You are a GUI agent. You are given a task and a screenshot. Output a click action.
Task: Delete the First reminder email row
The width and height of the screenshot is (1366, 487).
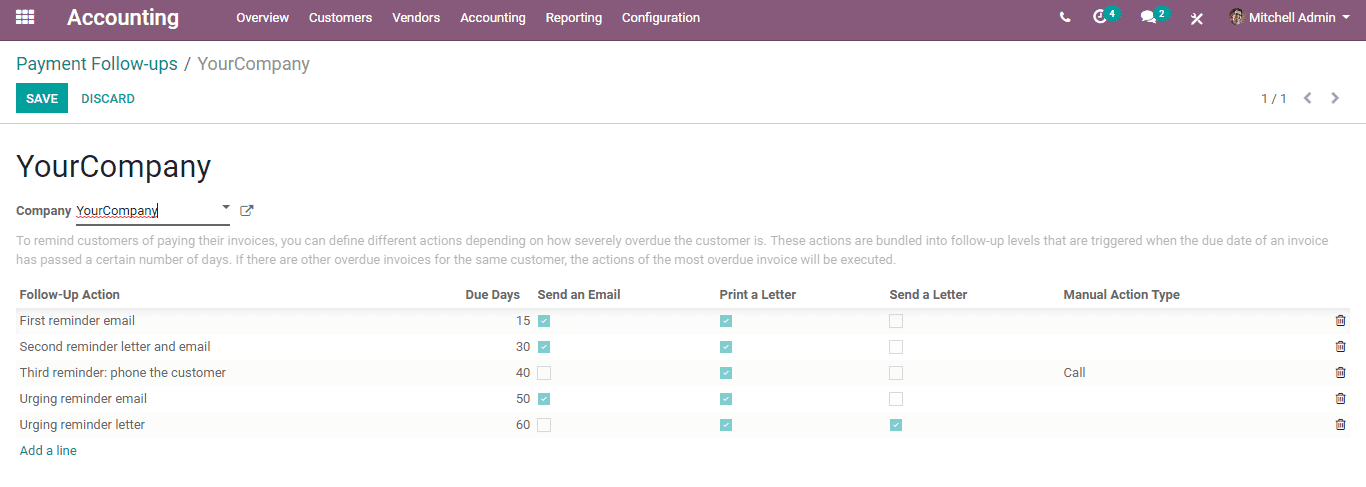tap(1340, 321)
